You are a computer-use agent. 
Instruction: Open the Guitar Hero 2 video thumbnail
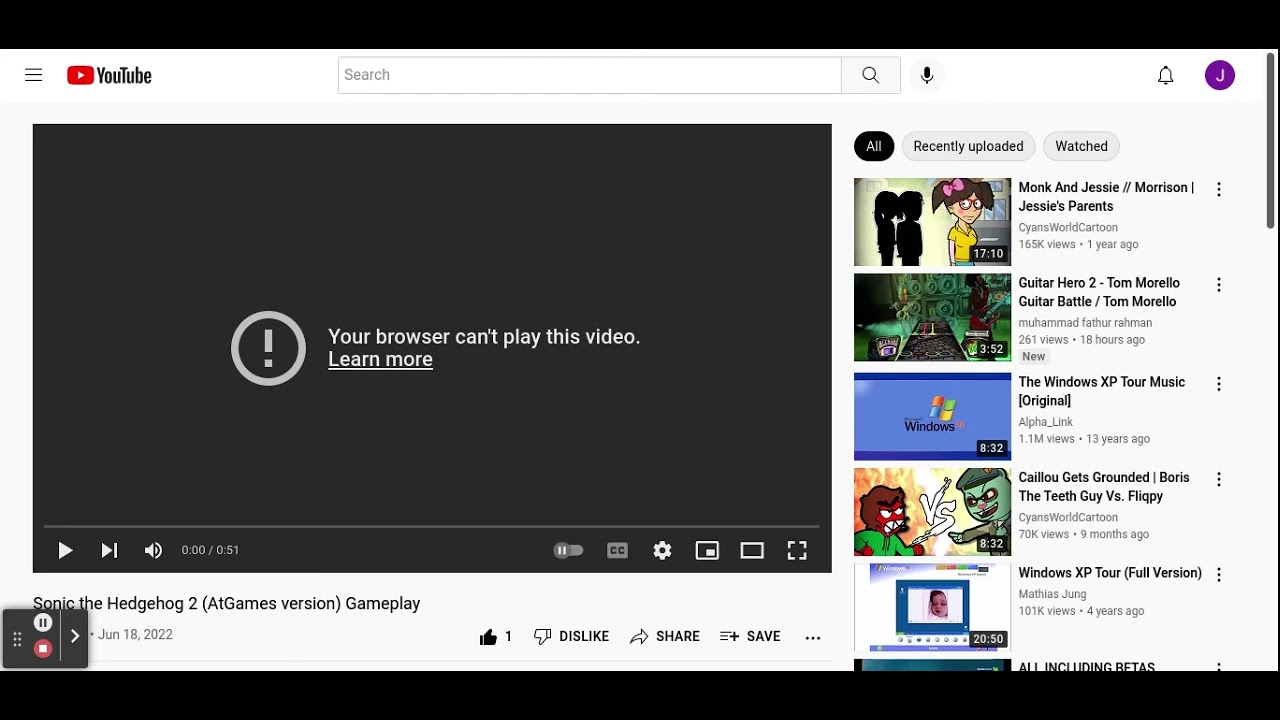point(932,317)
